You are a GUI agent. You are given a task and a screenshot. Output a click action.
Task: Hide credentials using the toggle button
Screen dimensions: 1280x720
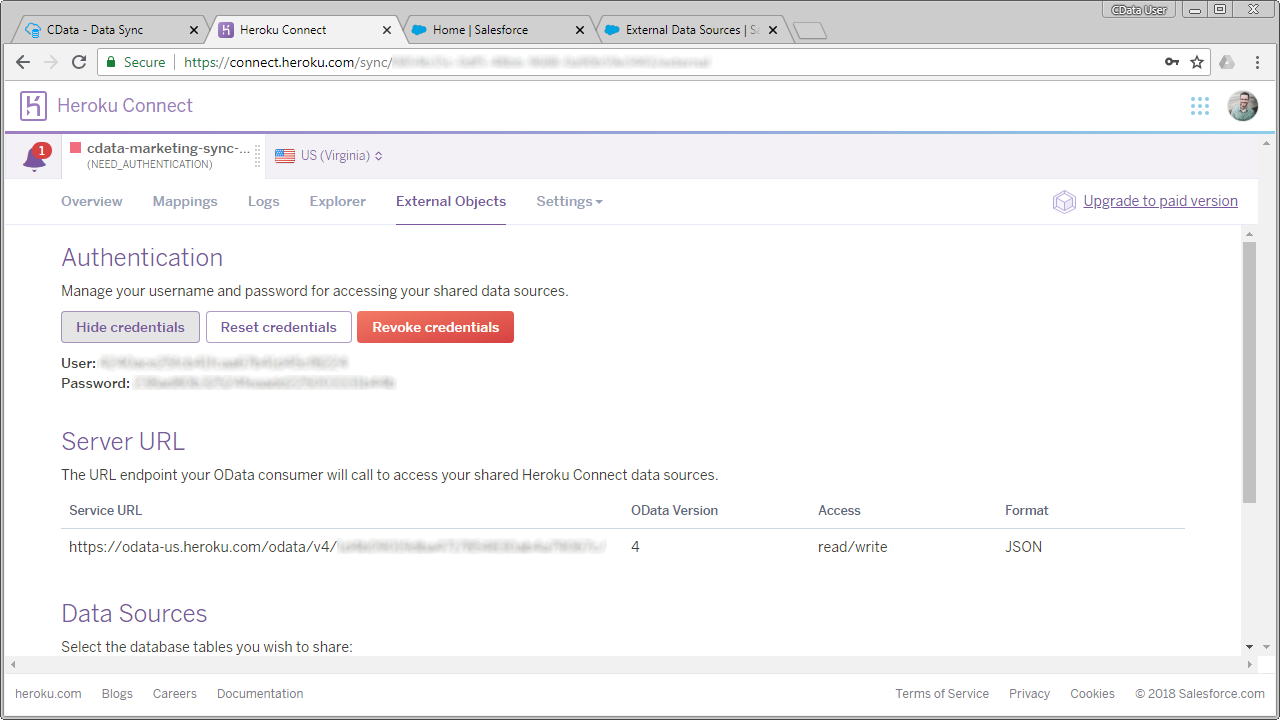point(130,326)
